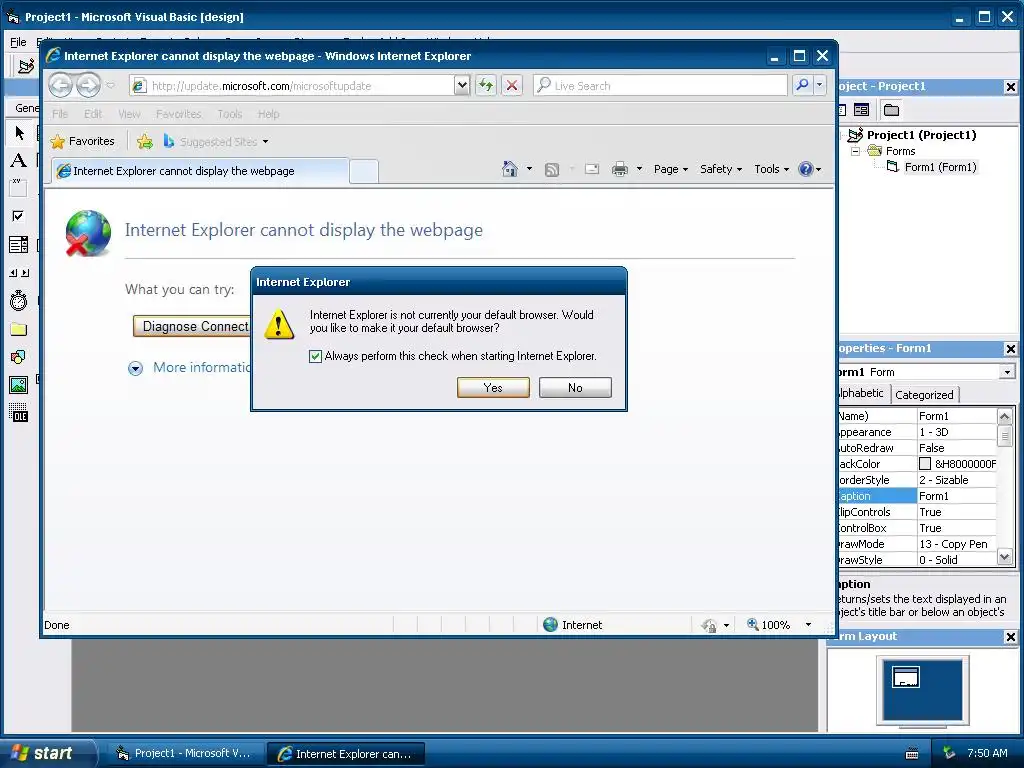Click the Add to Favorites Bar icon
The image size is (1024, 768).
[x=145, y=141]
